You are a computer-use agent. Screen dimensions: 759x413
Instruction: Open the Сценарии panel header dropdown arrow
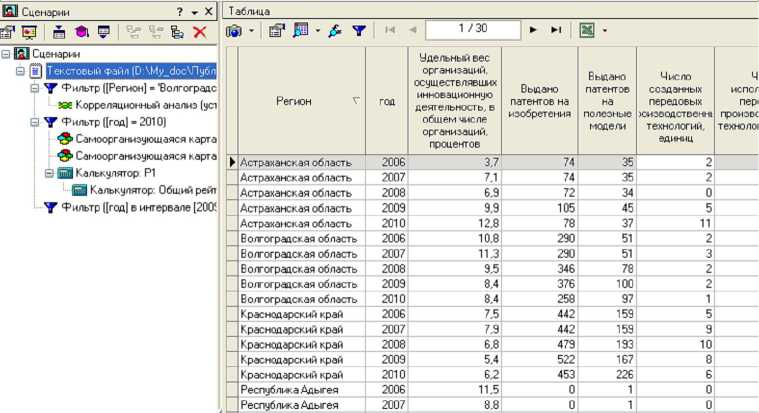(195, 10)
